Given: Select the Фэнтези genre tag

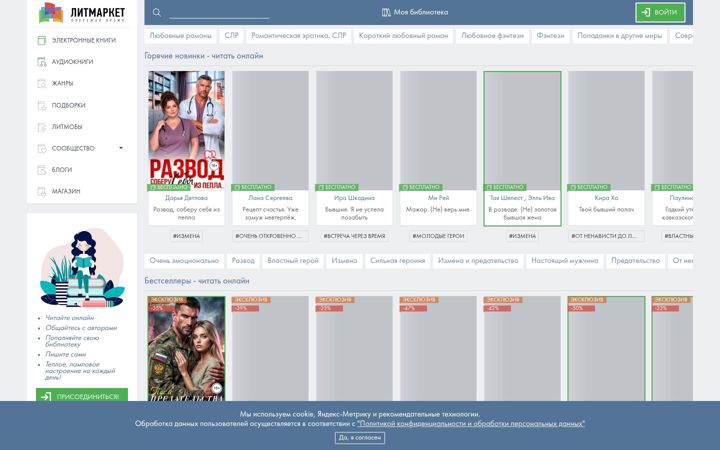Looking at the screenshot, I should click(x=550, y=36).
